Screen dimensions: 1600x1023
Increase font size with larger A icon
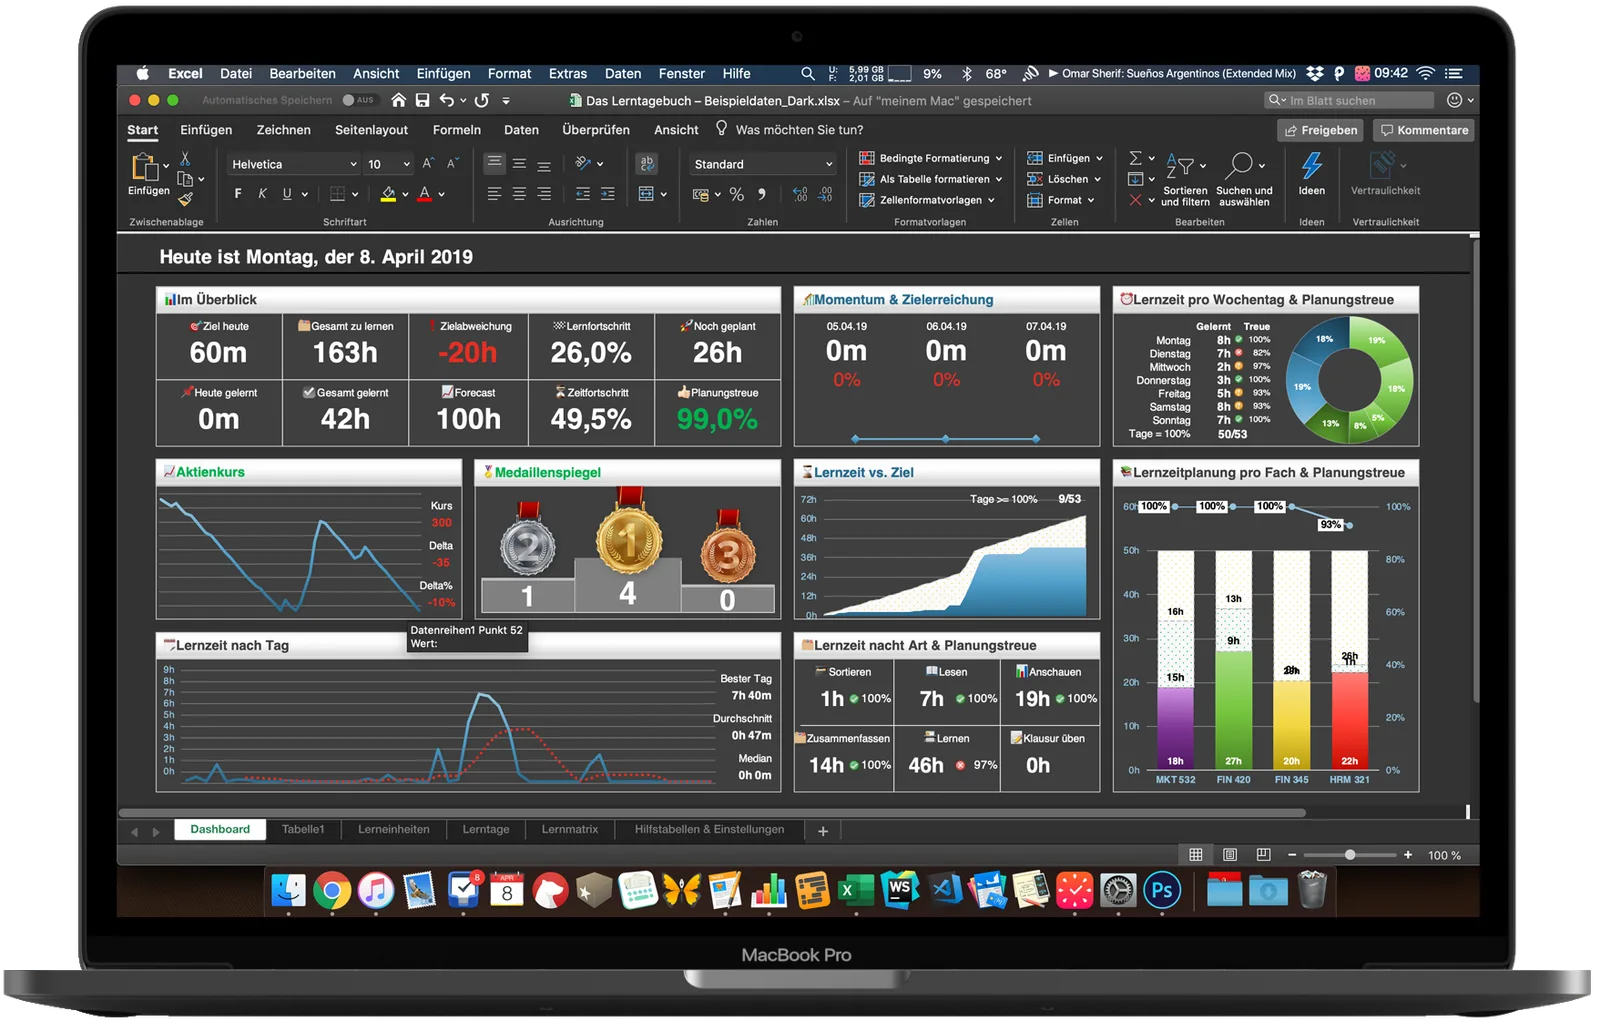(x=428, y=164)
